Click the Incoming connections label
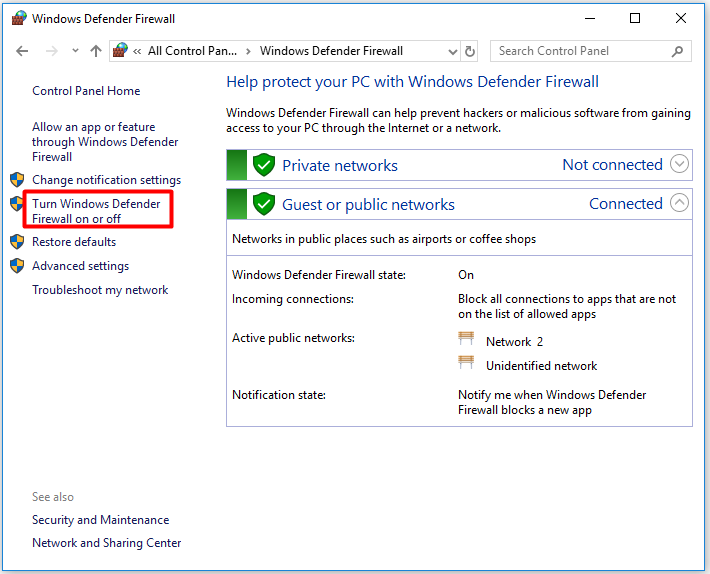 tap(293, 299)
